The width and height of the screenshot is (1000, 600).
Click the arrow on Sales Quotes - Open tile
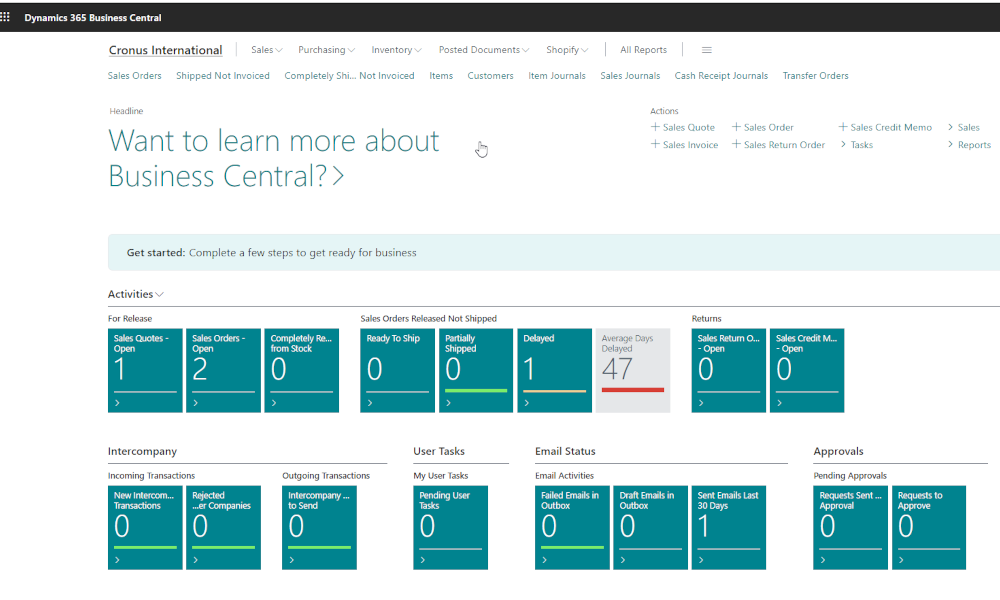(x=117, y=403)
